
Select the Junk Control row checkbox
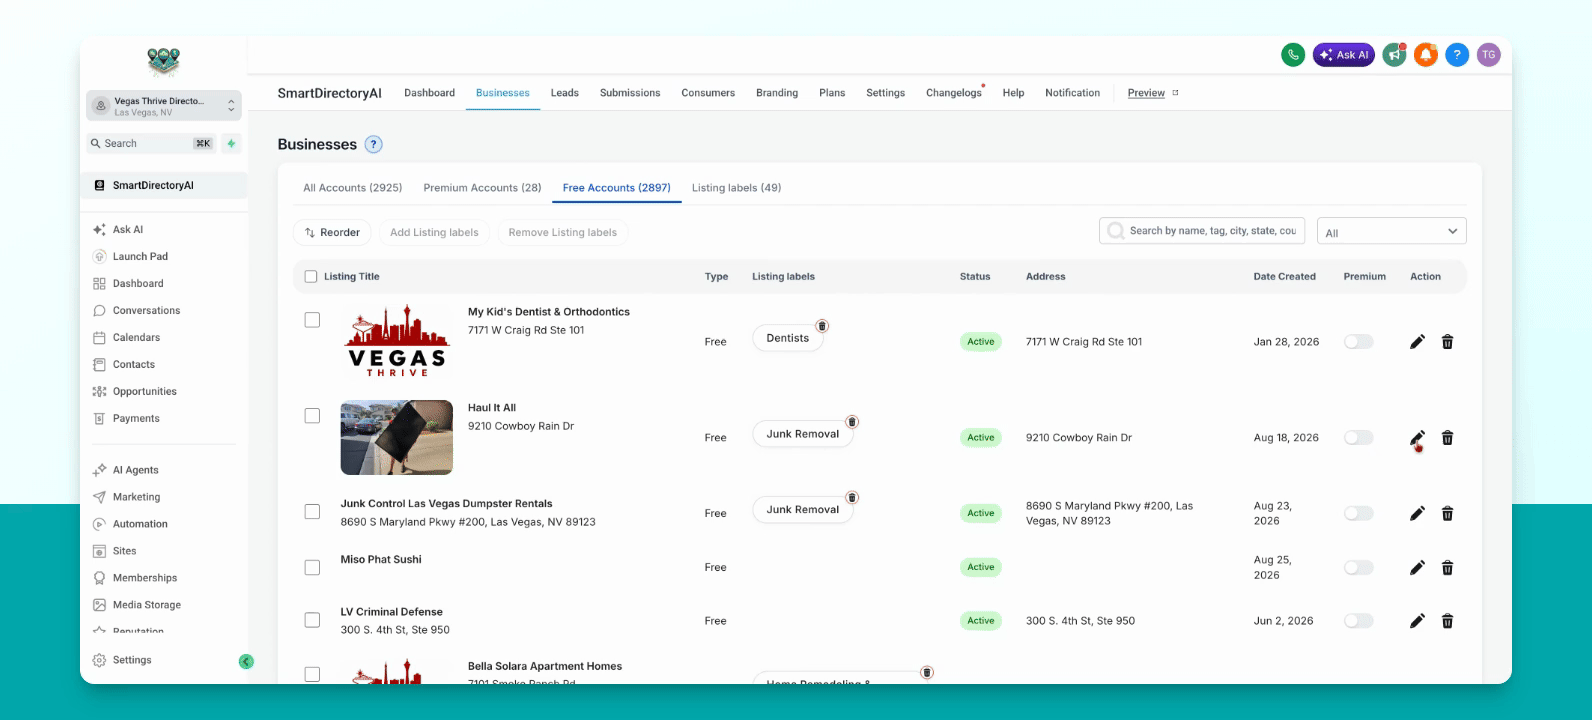(312, 512)
